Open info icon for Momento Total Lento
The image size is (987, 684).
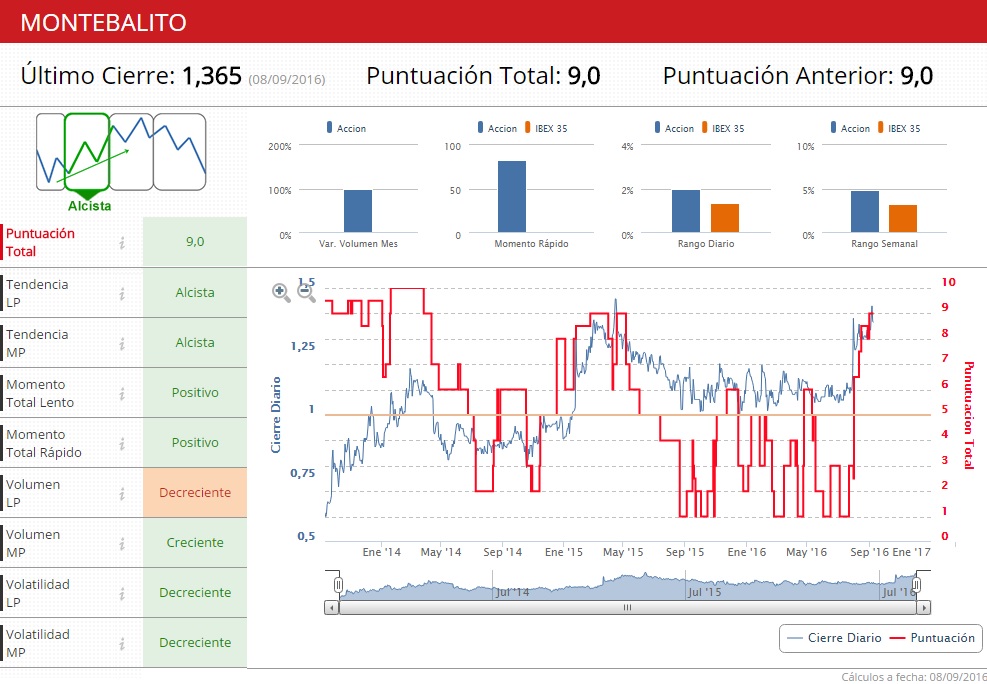(x=122, y=393)
